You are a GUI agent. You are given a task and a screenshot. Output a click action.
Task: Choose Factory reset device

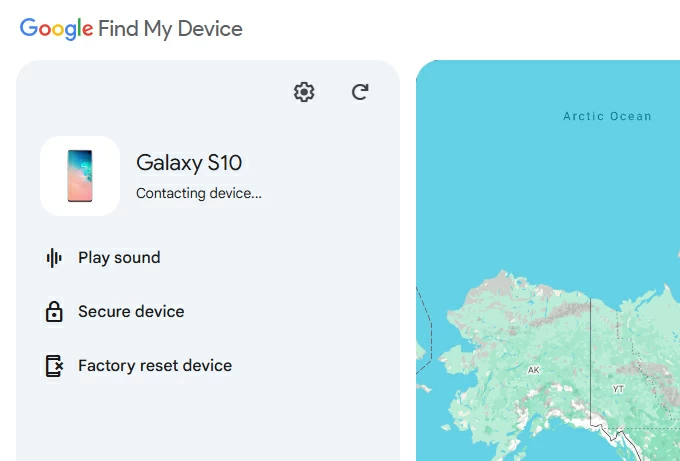tap(155, 366)
